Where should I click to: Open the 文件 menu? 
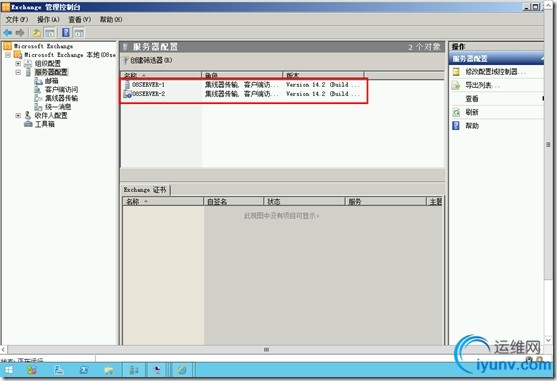tap(16, 20)
